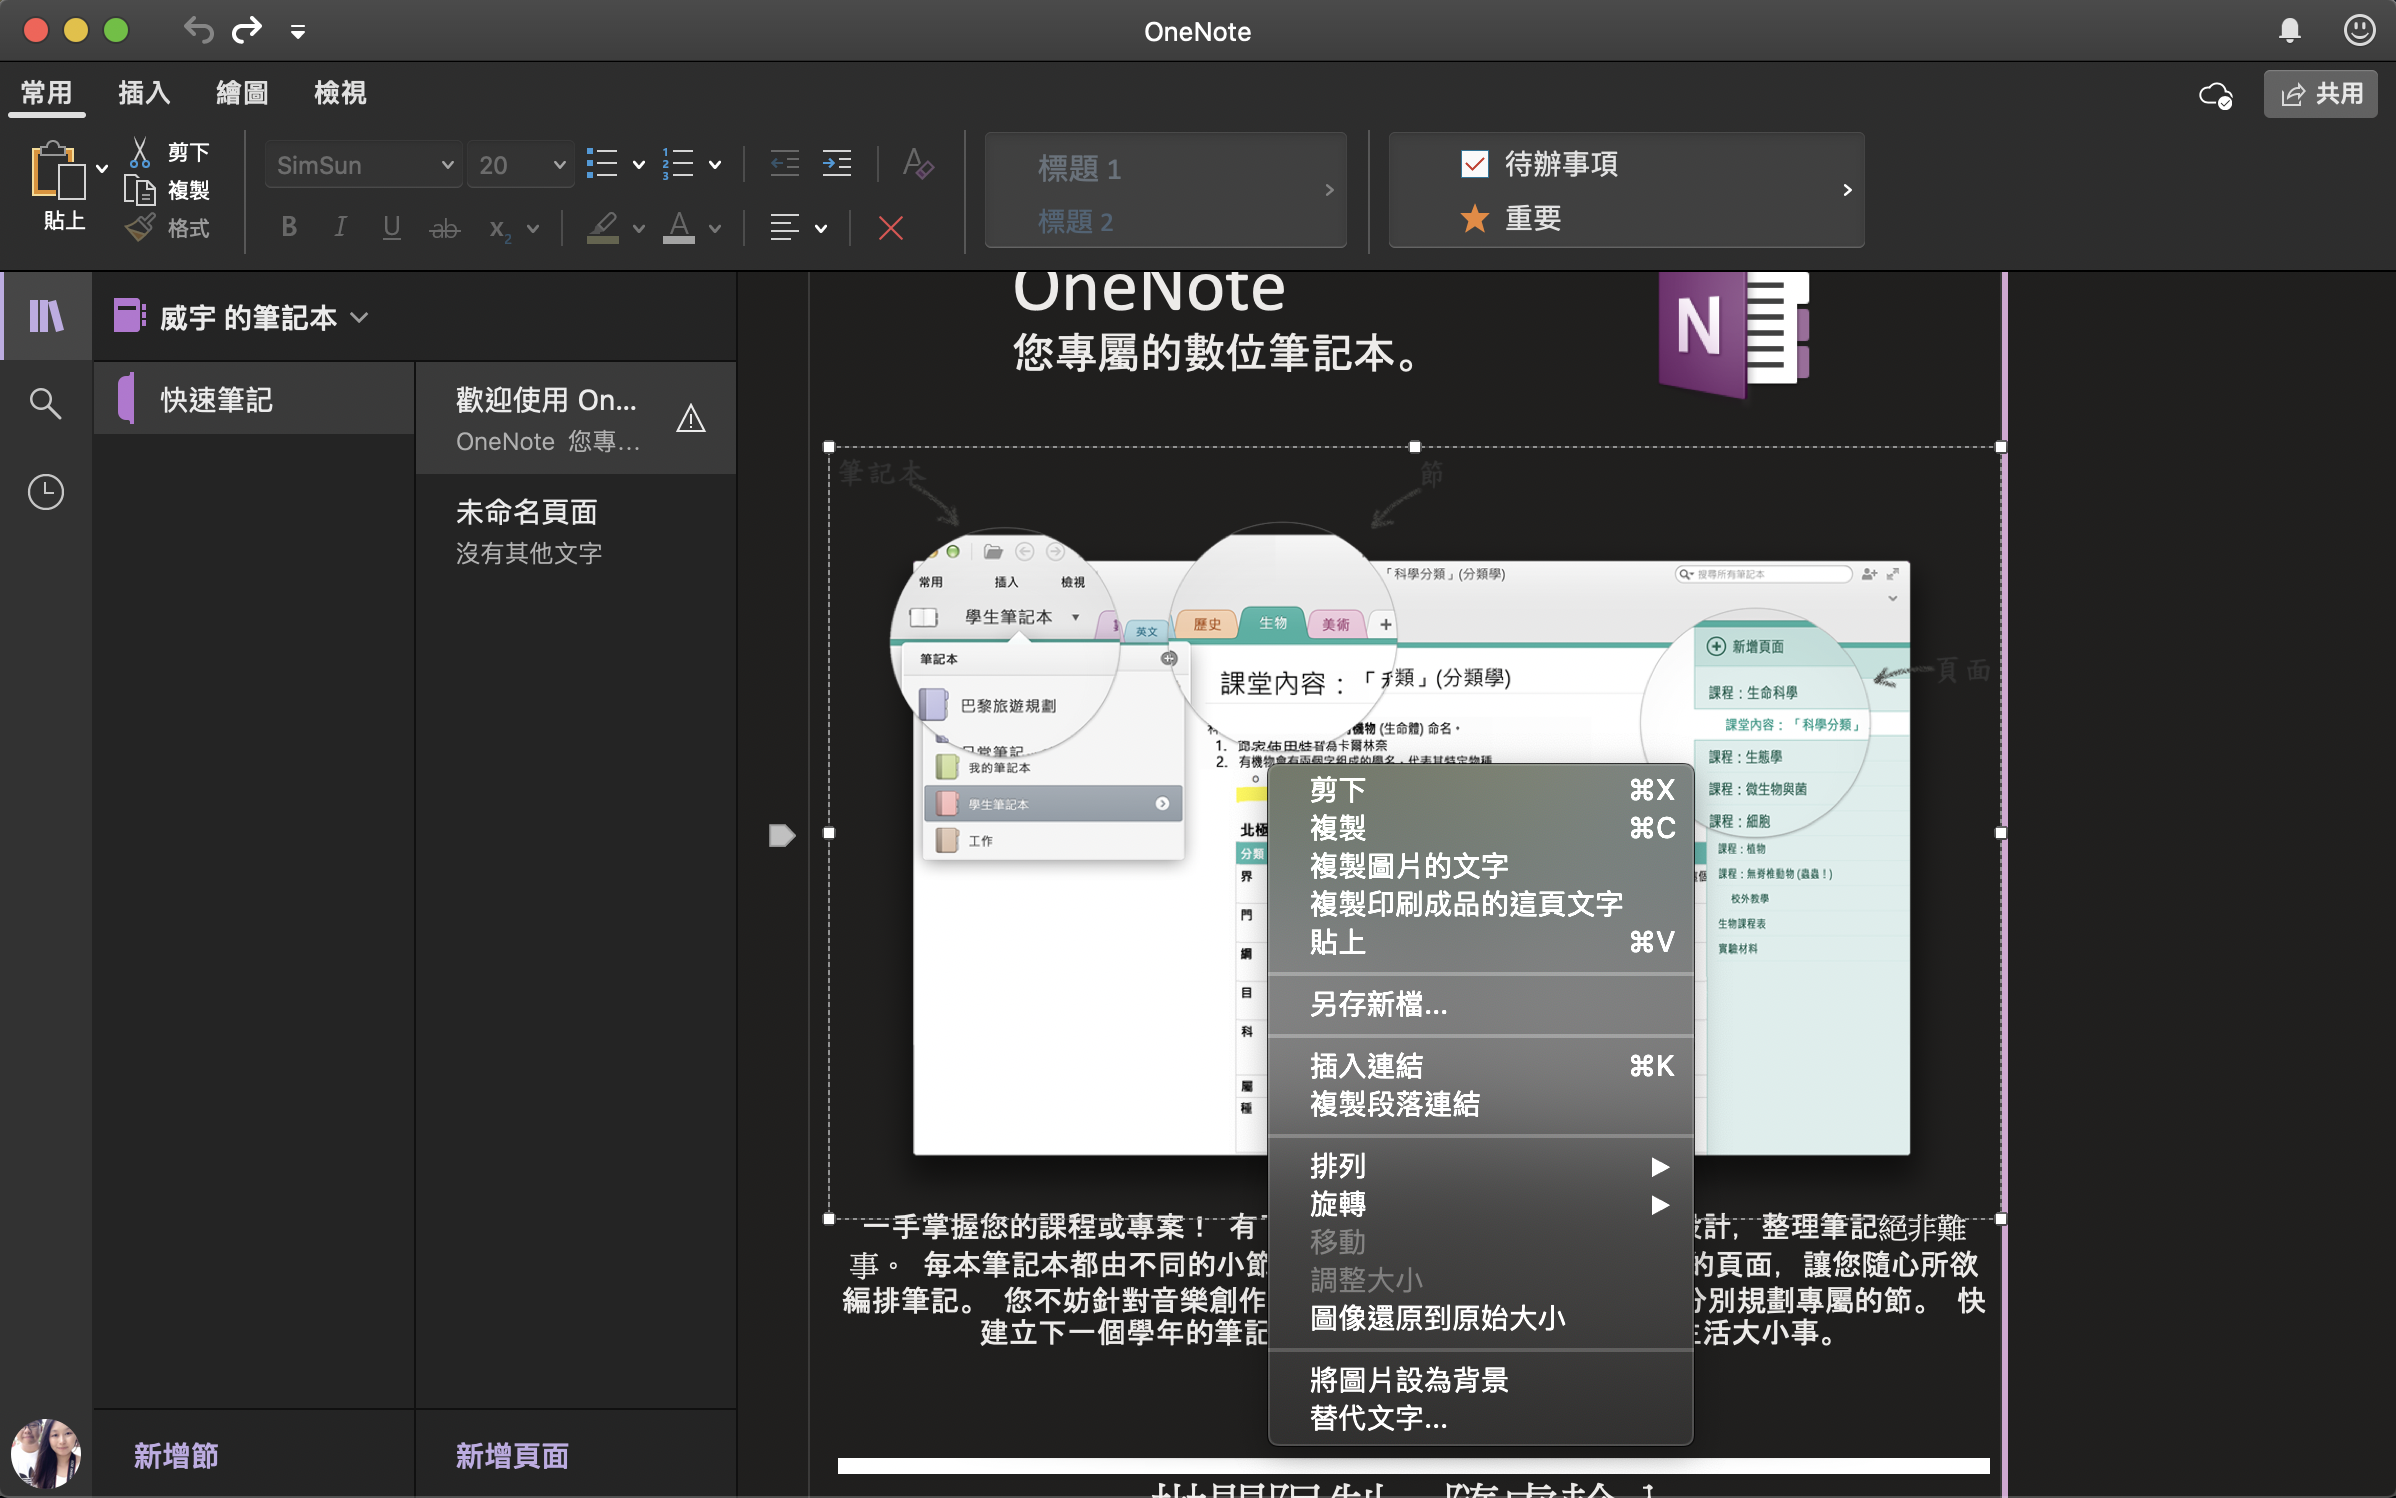This screenshot has height=1498, width=2396.
Task: Expand numbered list style arrow
Action: point(715,165)
